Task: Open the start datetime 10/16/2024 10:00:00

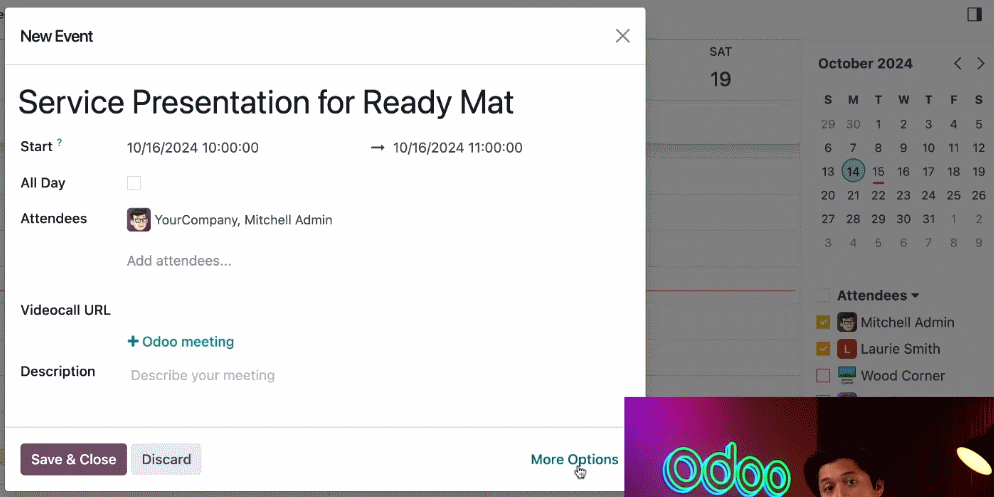Action: [193, 148]
